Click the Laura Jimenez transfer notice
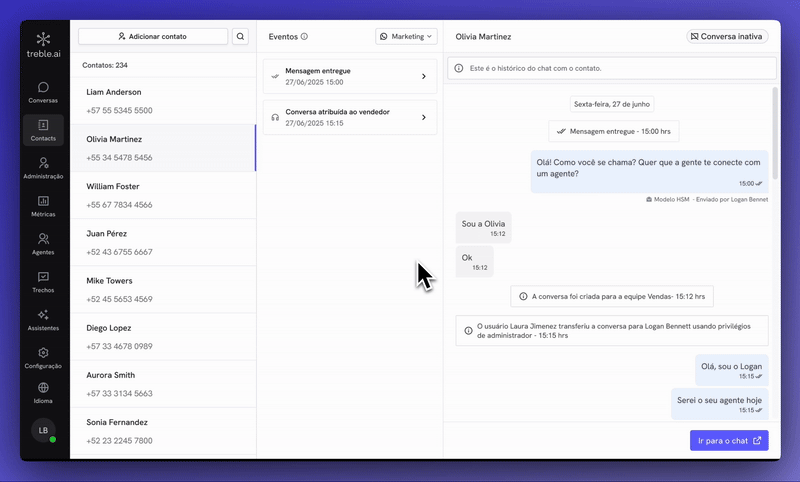800x482 pixels. pos(612,331)
